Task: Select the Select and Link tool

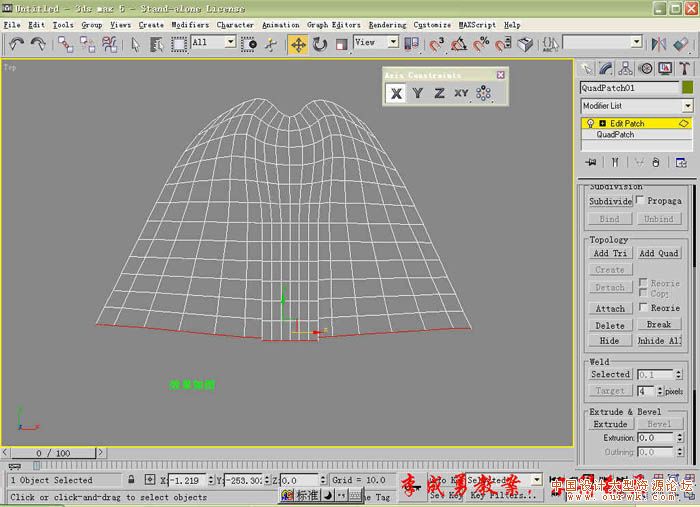Action: click(66, 44)
